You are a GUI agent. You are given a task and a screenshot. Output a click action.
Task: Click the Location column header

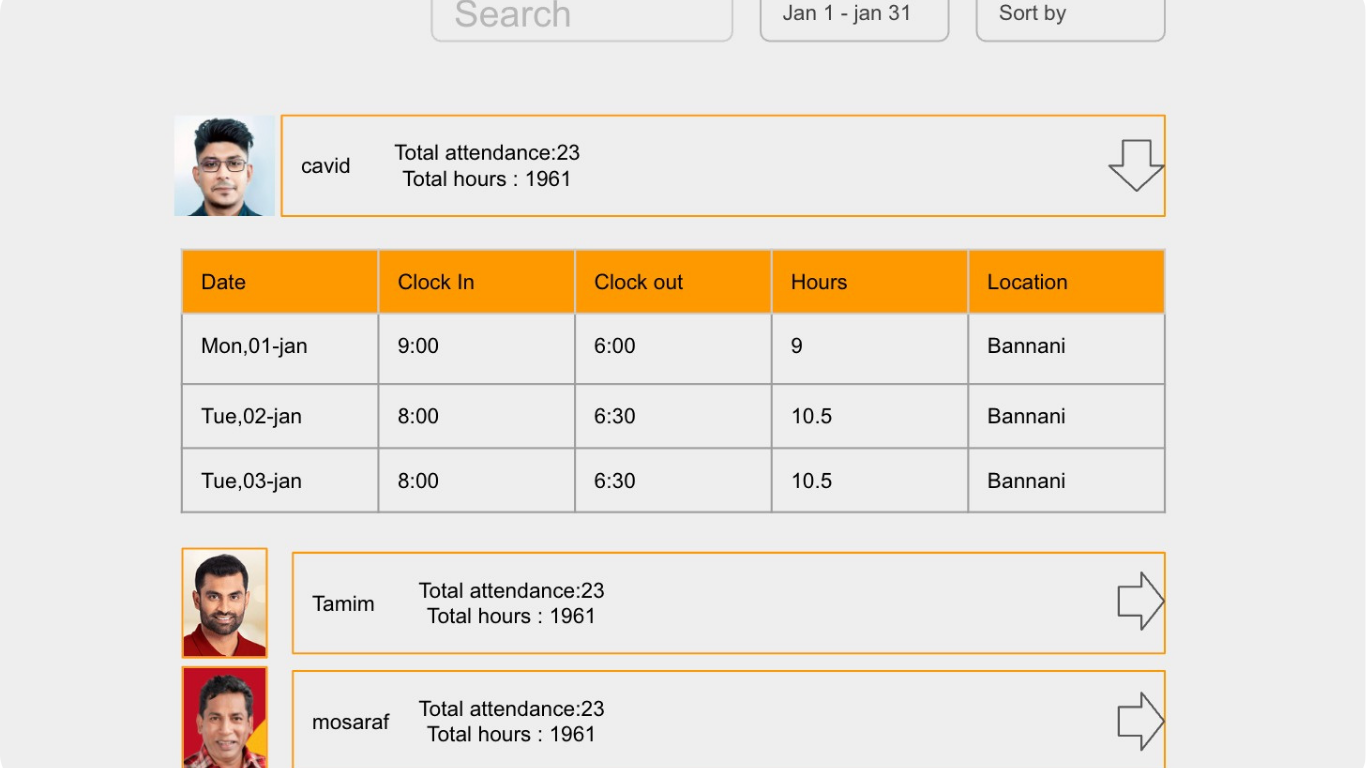[x=1066, y=282]
